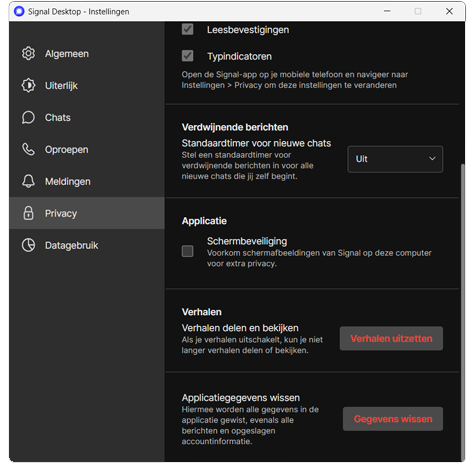Image resolution: width=475 pixels, height=463 pixels.
Task: Toggle the Leesbevestigingen checkbox
Action: 188,29
